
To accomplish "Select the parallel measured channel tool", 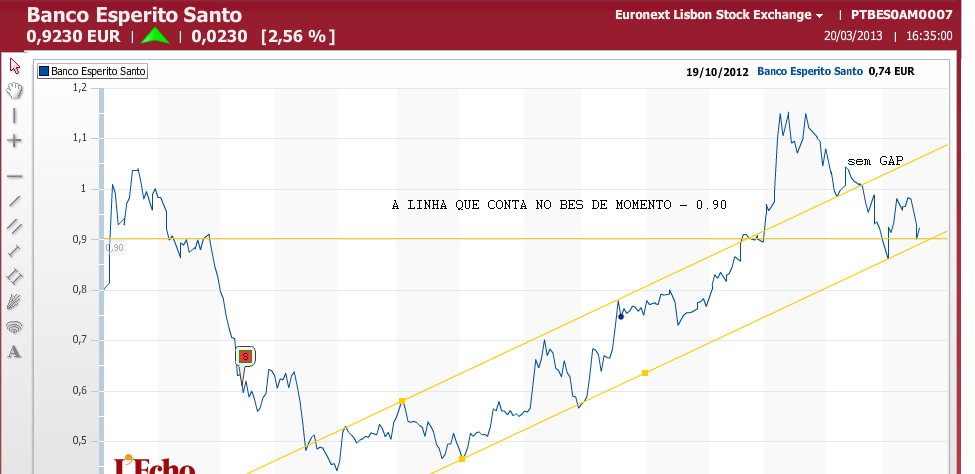I will (x=14, y=276).
